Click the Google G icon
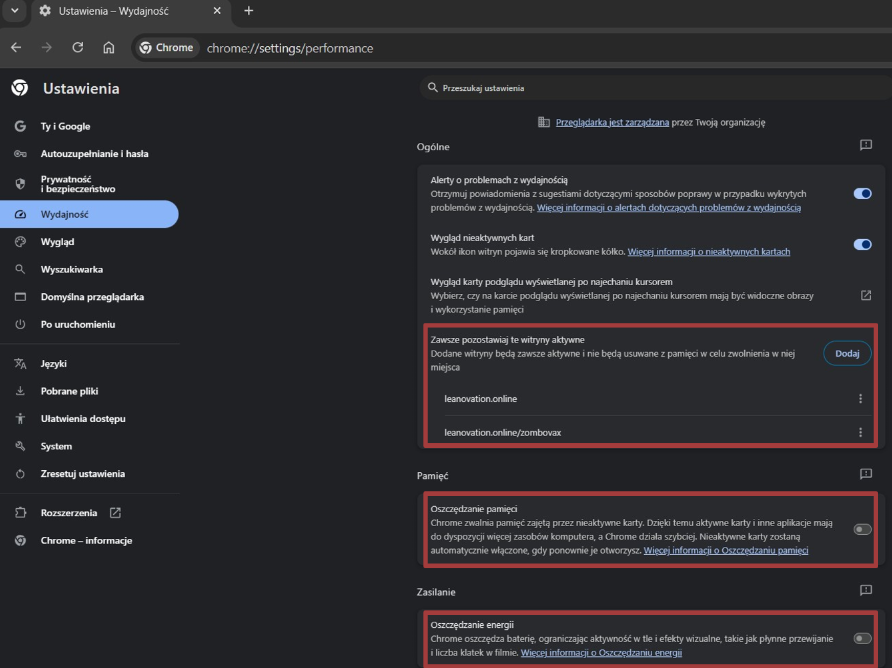The height and width of the screenshot is (668, 892). pos(20,126)
